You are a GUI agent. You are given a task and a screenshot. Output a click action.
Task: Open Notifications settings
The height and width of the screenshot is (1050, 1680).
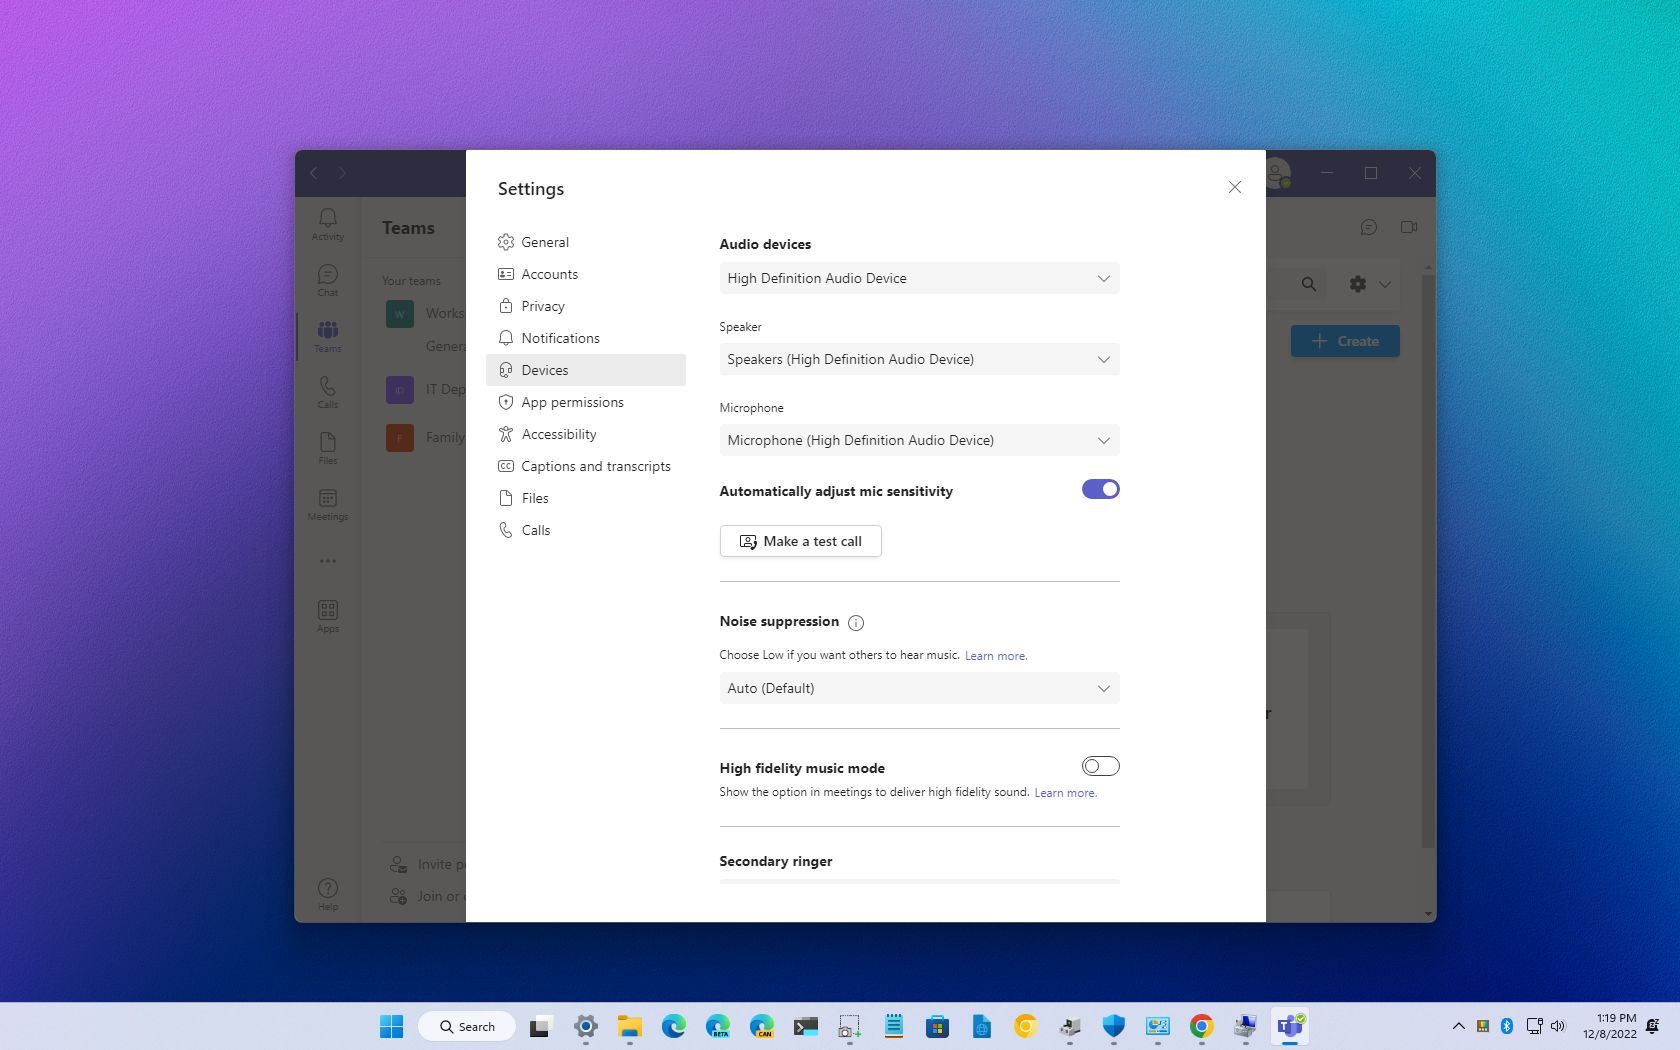[560, 338]
